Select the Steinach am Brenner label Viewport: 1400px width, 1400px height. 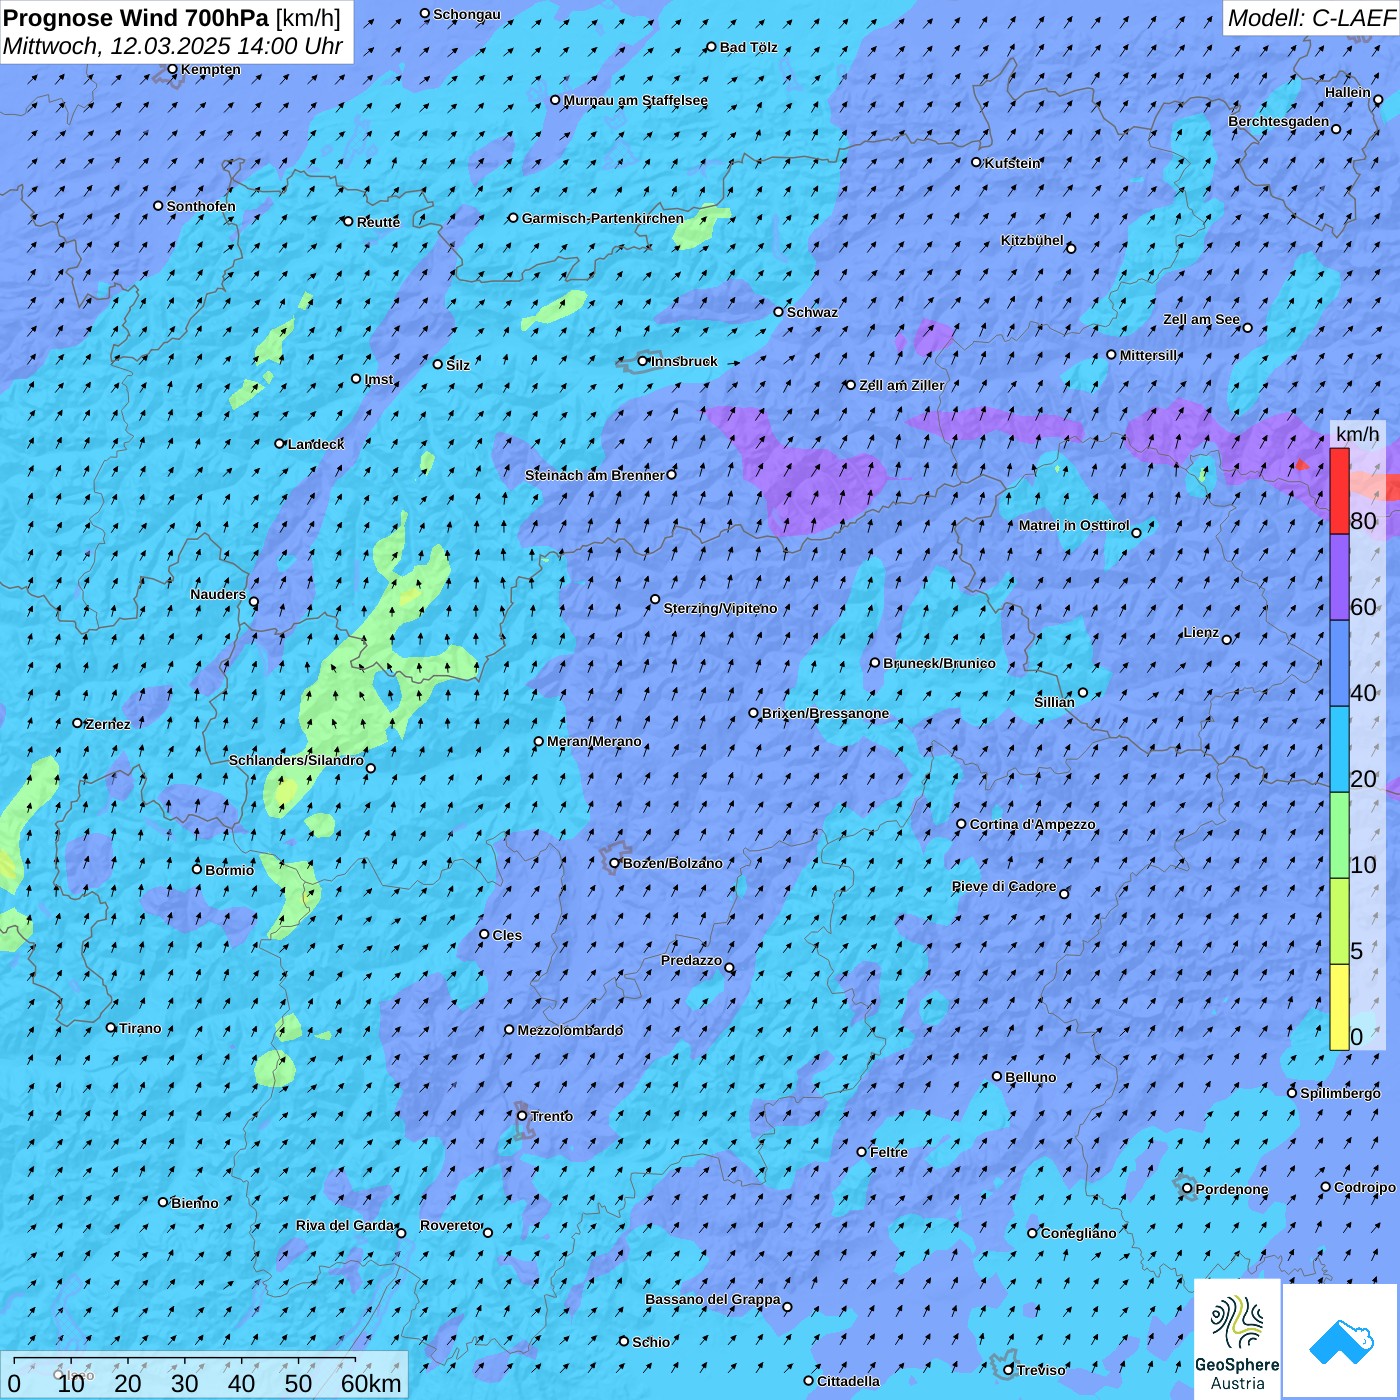[595, 475]
